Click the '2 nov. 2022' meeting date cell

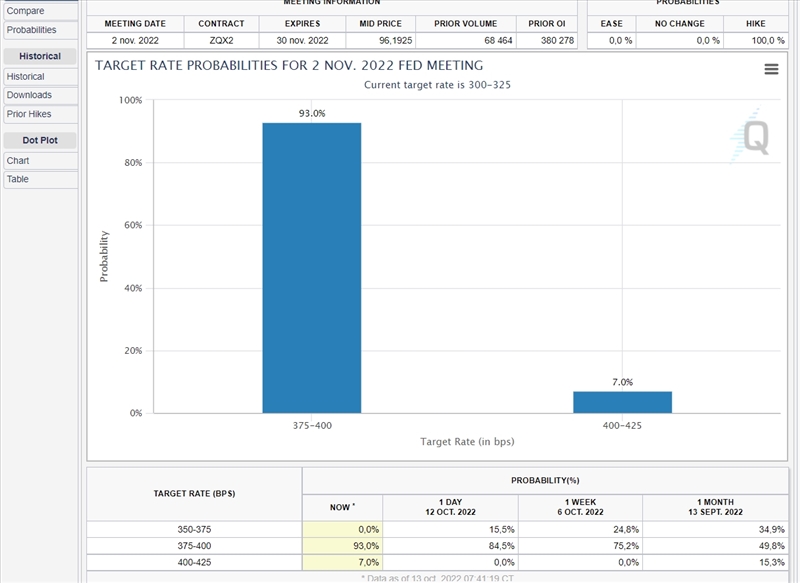tap(135, 40)
